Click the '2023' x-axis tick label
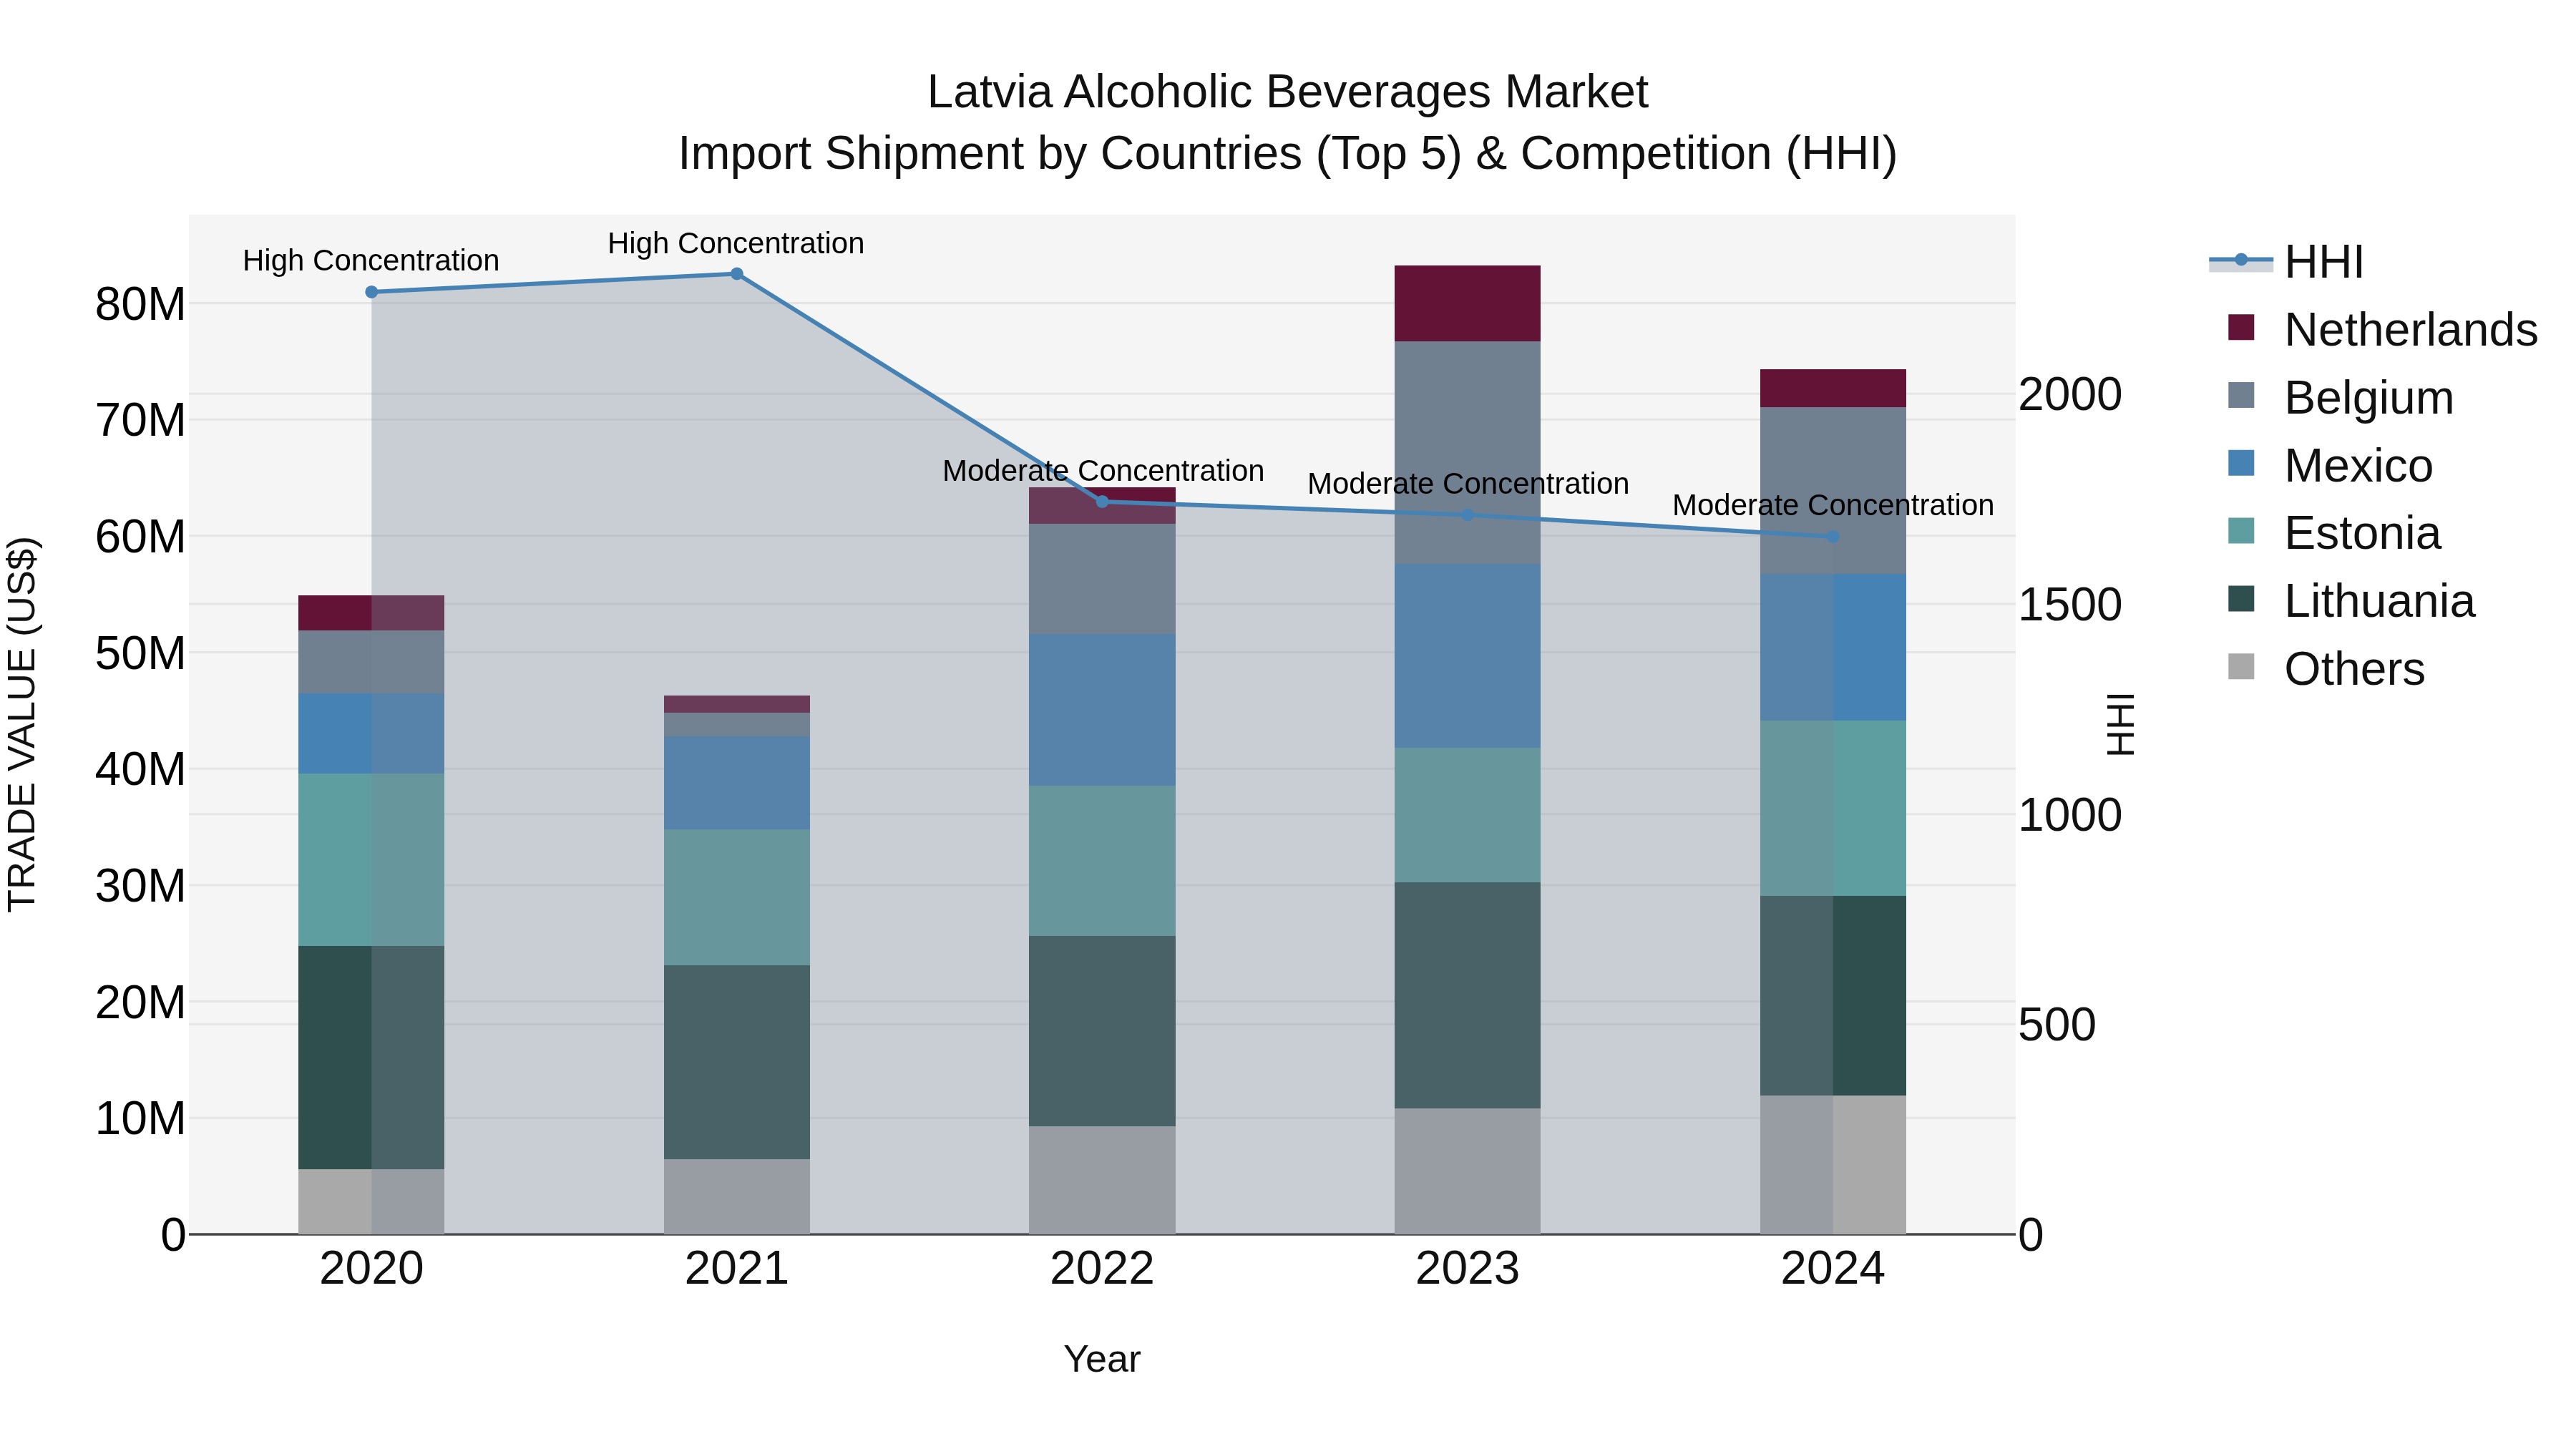The image size is (2576, 1449). 1467,1269
